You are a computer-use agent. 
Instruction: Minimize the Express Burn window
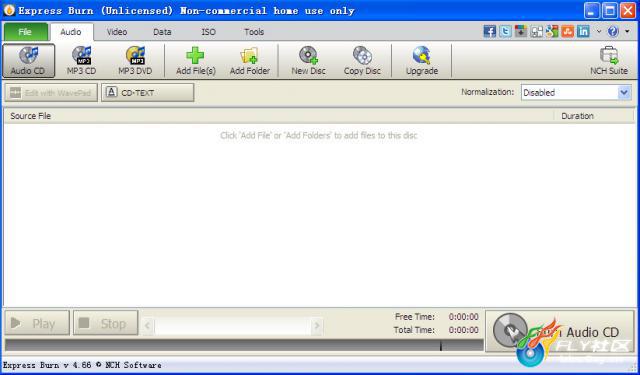592,11
